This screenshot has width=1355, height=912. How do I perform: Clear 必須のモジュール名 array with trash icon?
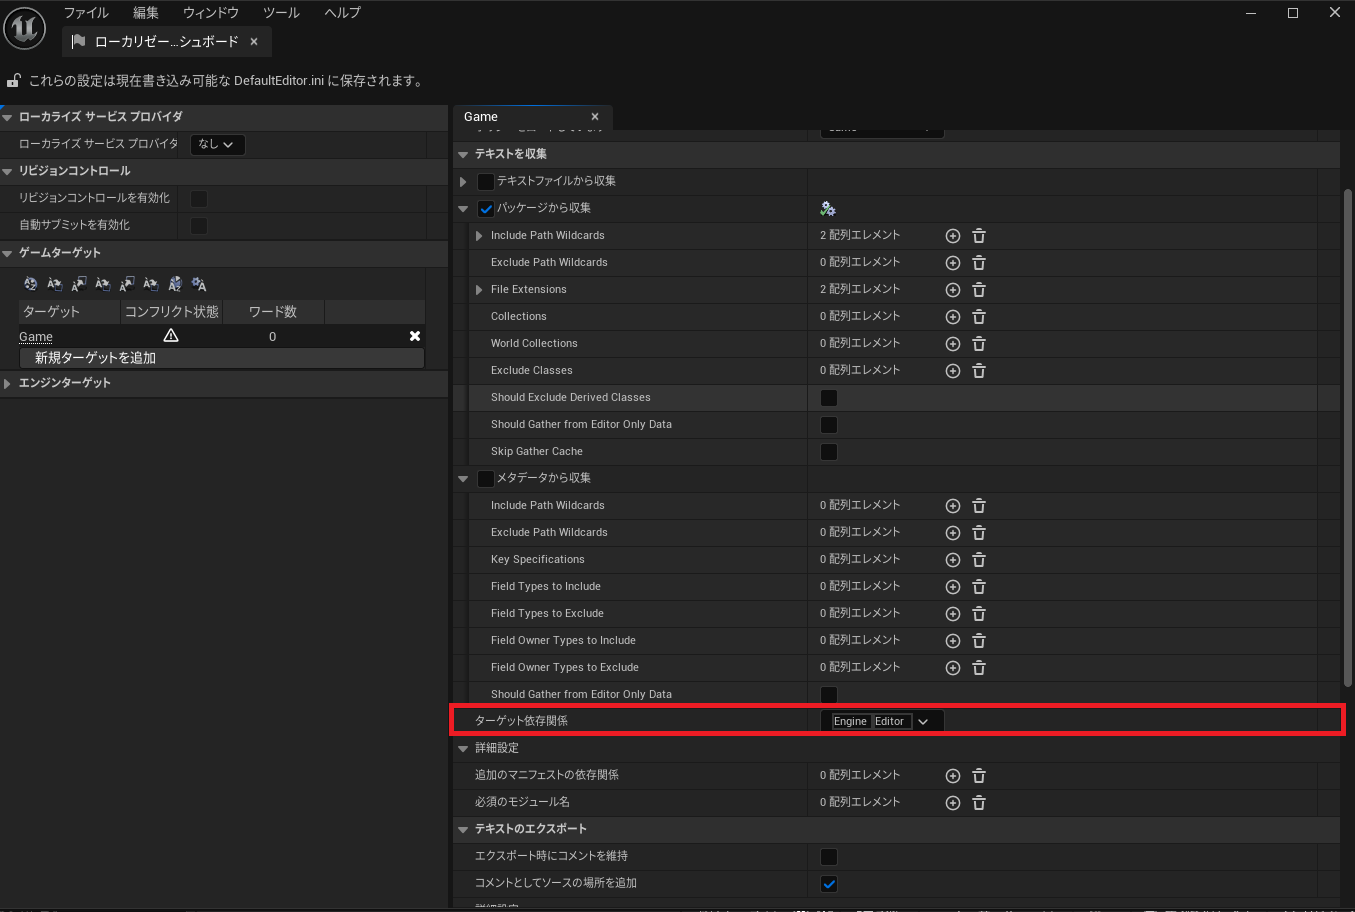979,803
